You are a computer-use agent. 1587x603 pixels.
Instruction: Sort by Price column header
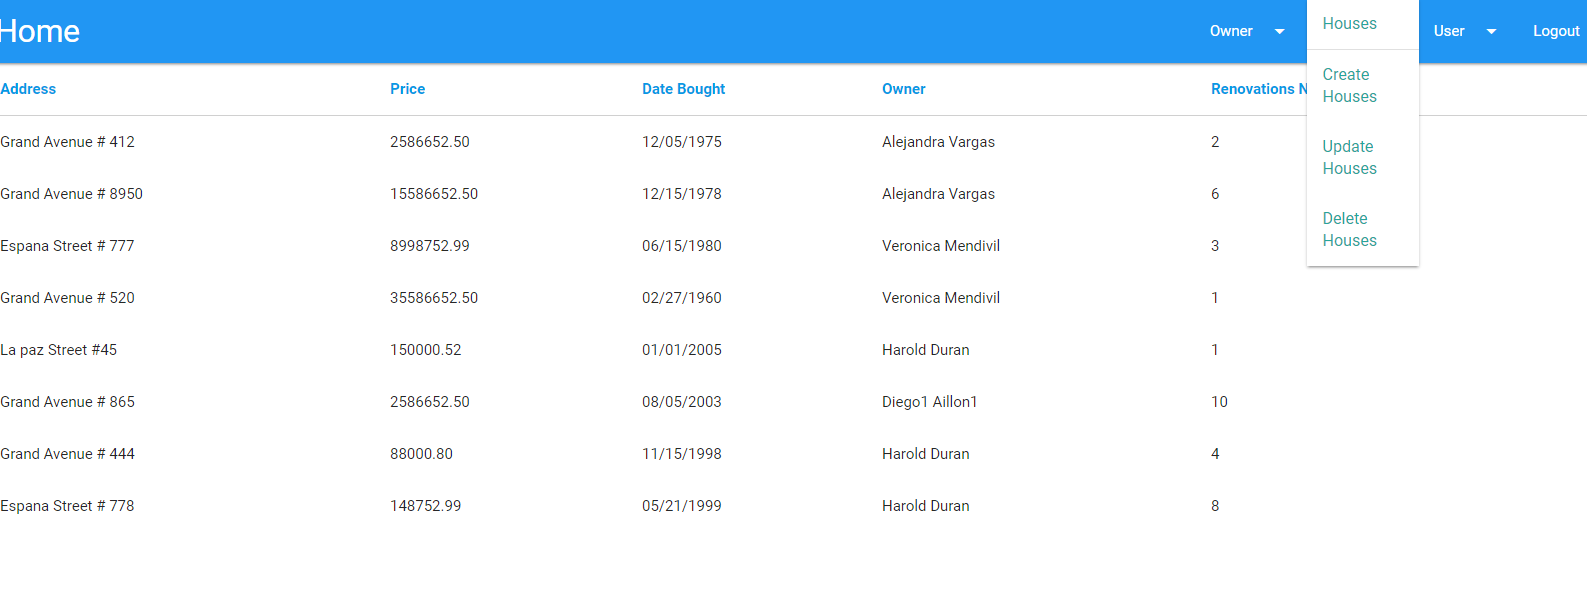coord(407,89)
